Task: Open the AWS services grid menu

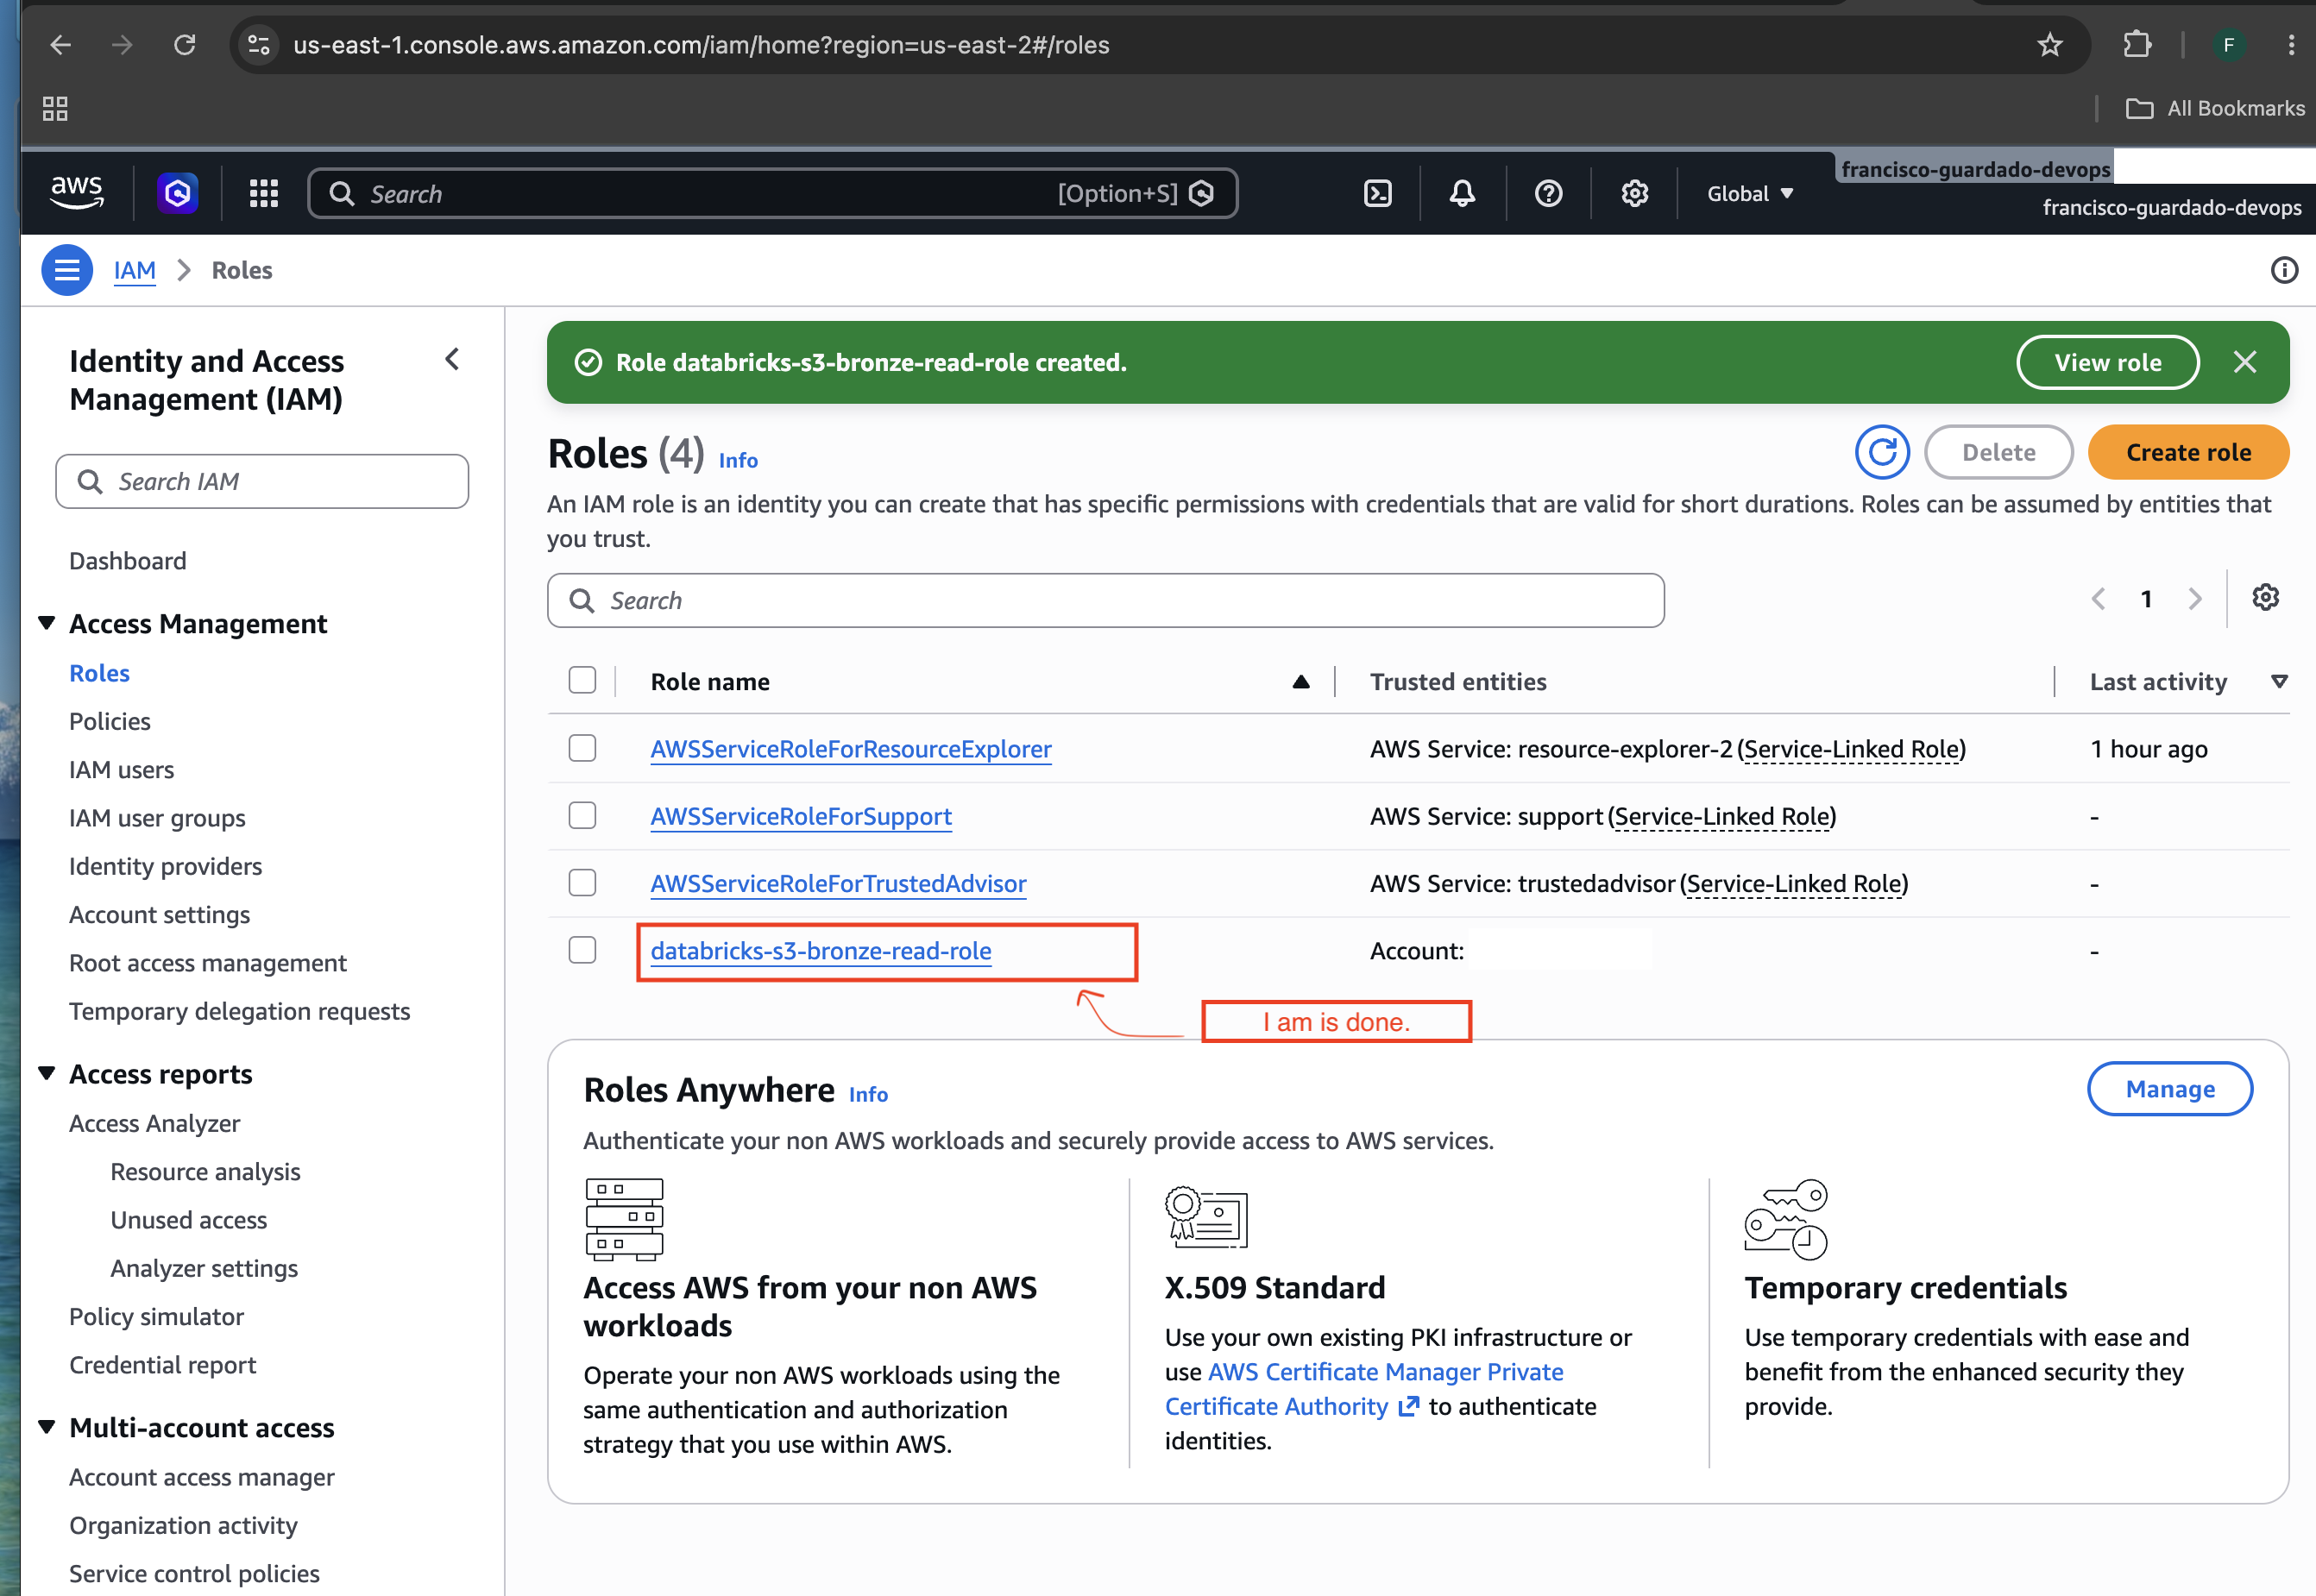Action: [264, 193]
